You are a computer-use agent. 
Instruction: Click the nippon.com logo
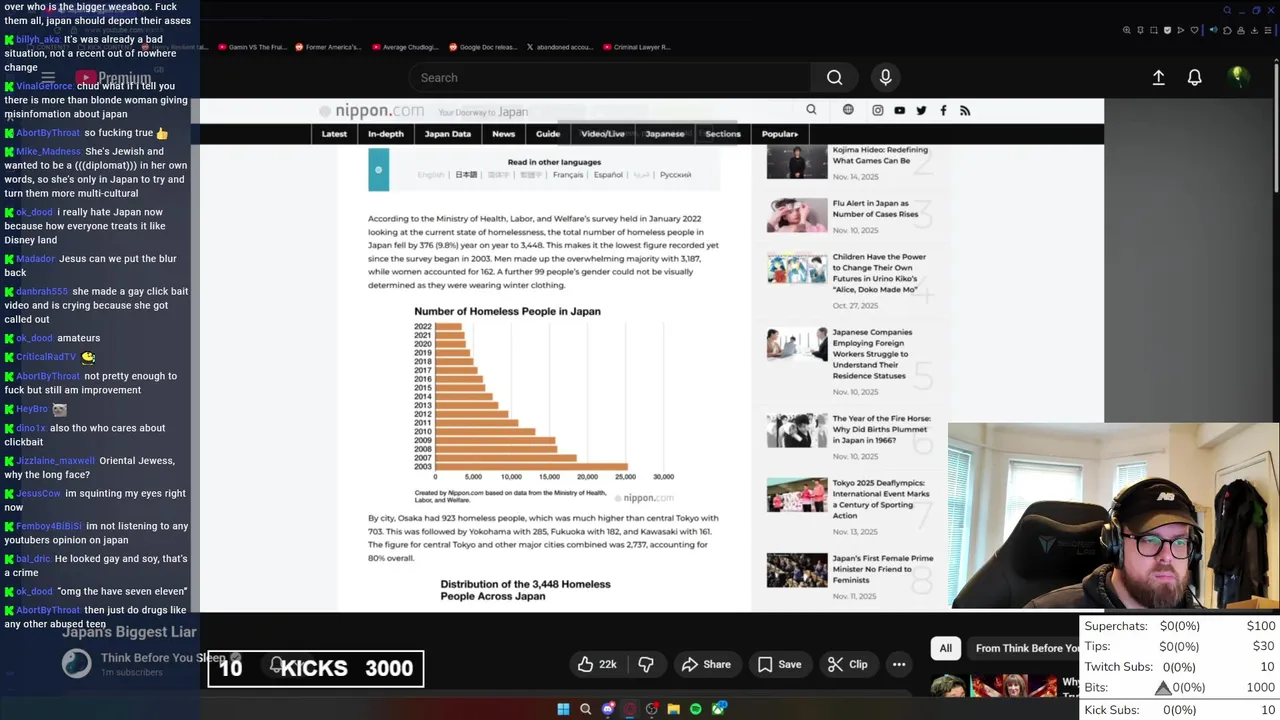click(371, 111)
